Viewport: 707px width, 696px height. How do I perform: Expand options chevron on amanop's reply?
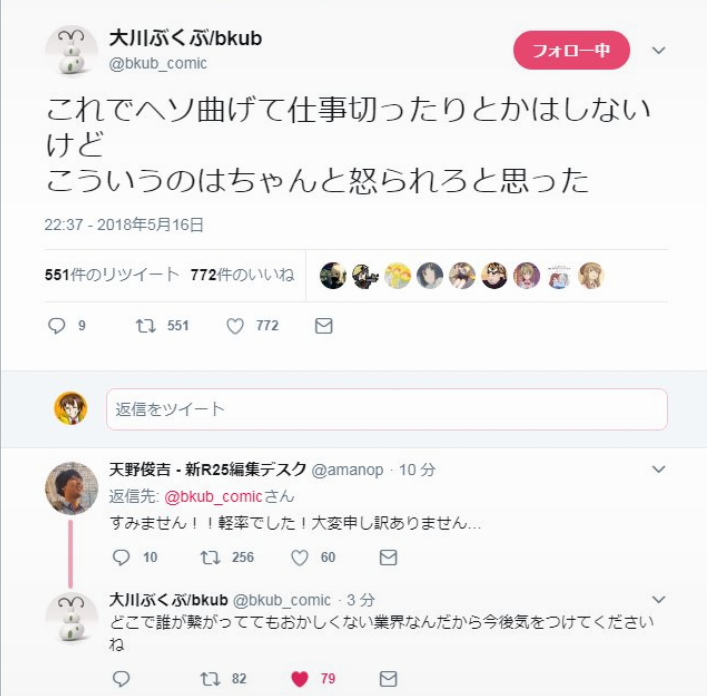(659, 469)
